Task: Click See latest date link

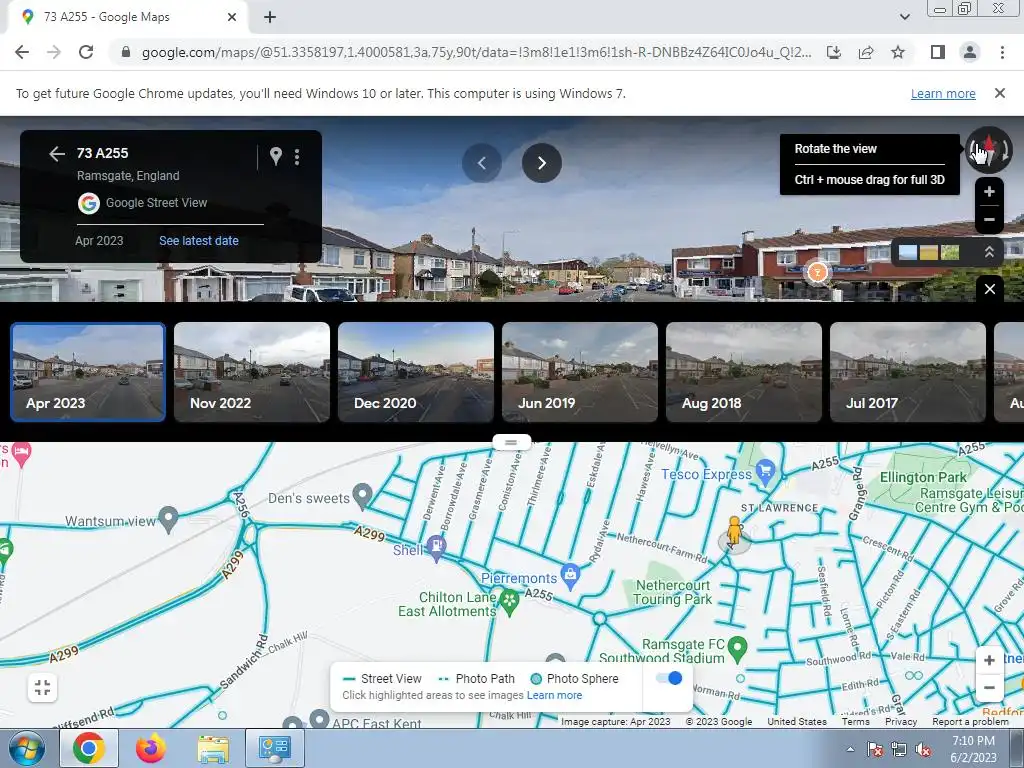Action: pyautogui.click(x=199, y=240)
